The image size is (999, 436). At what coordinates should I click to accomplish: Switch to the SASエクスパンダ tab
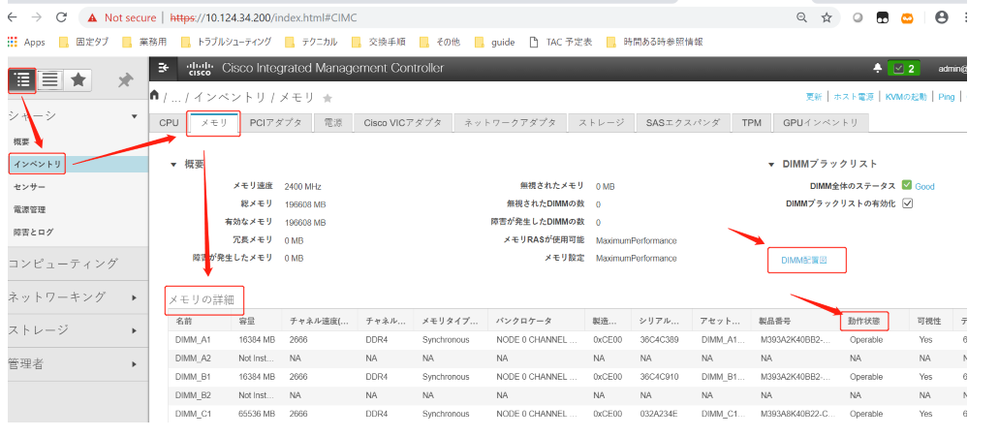(x=682, y=122)
